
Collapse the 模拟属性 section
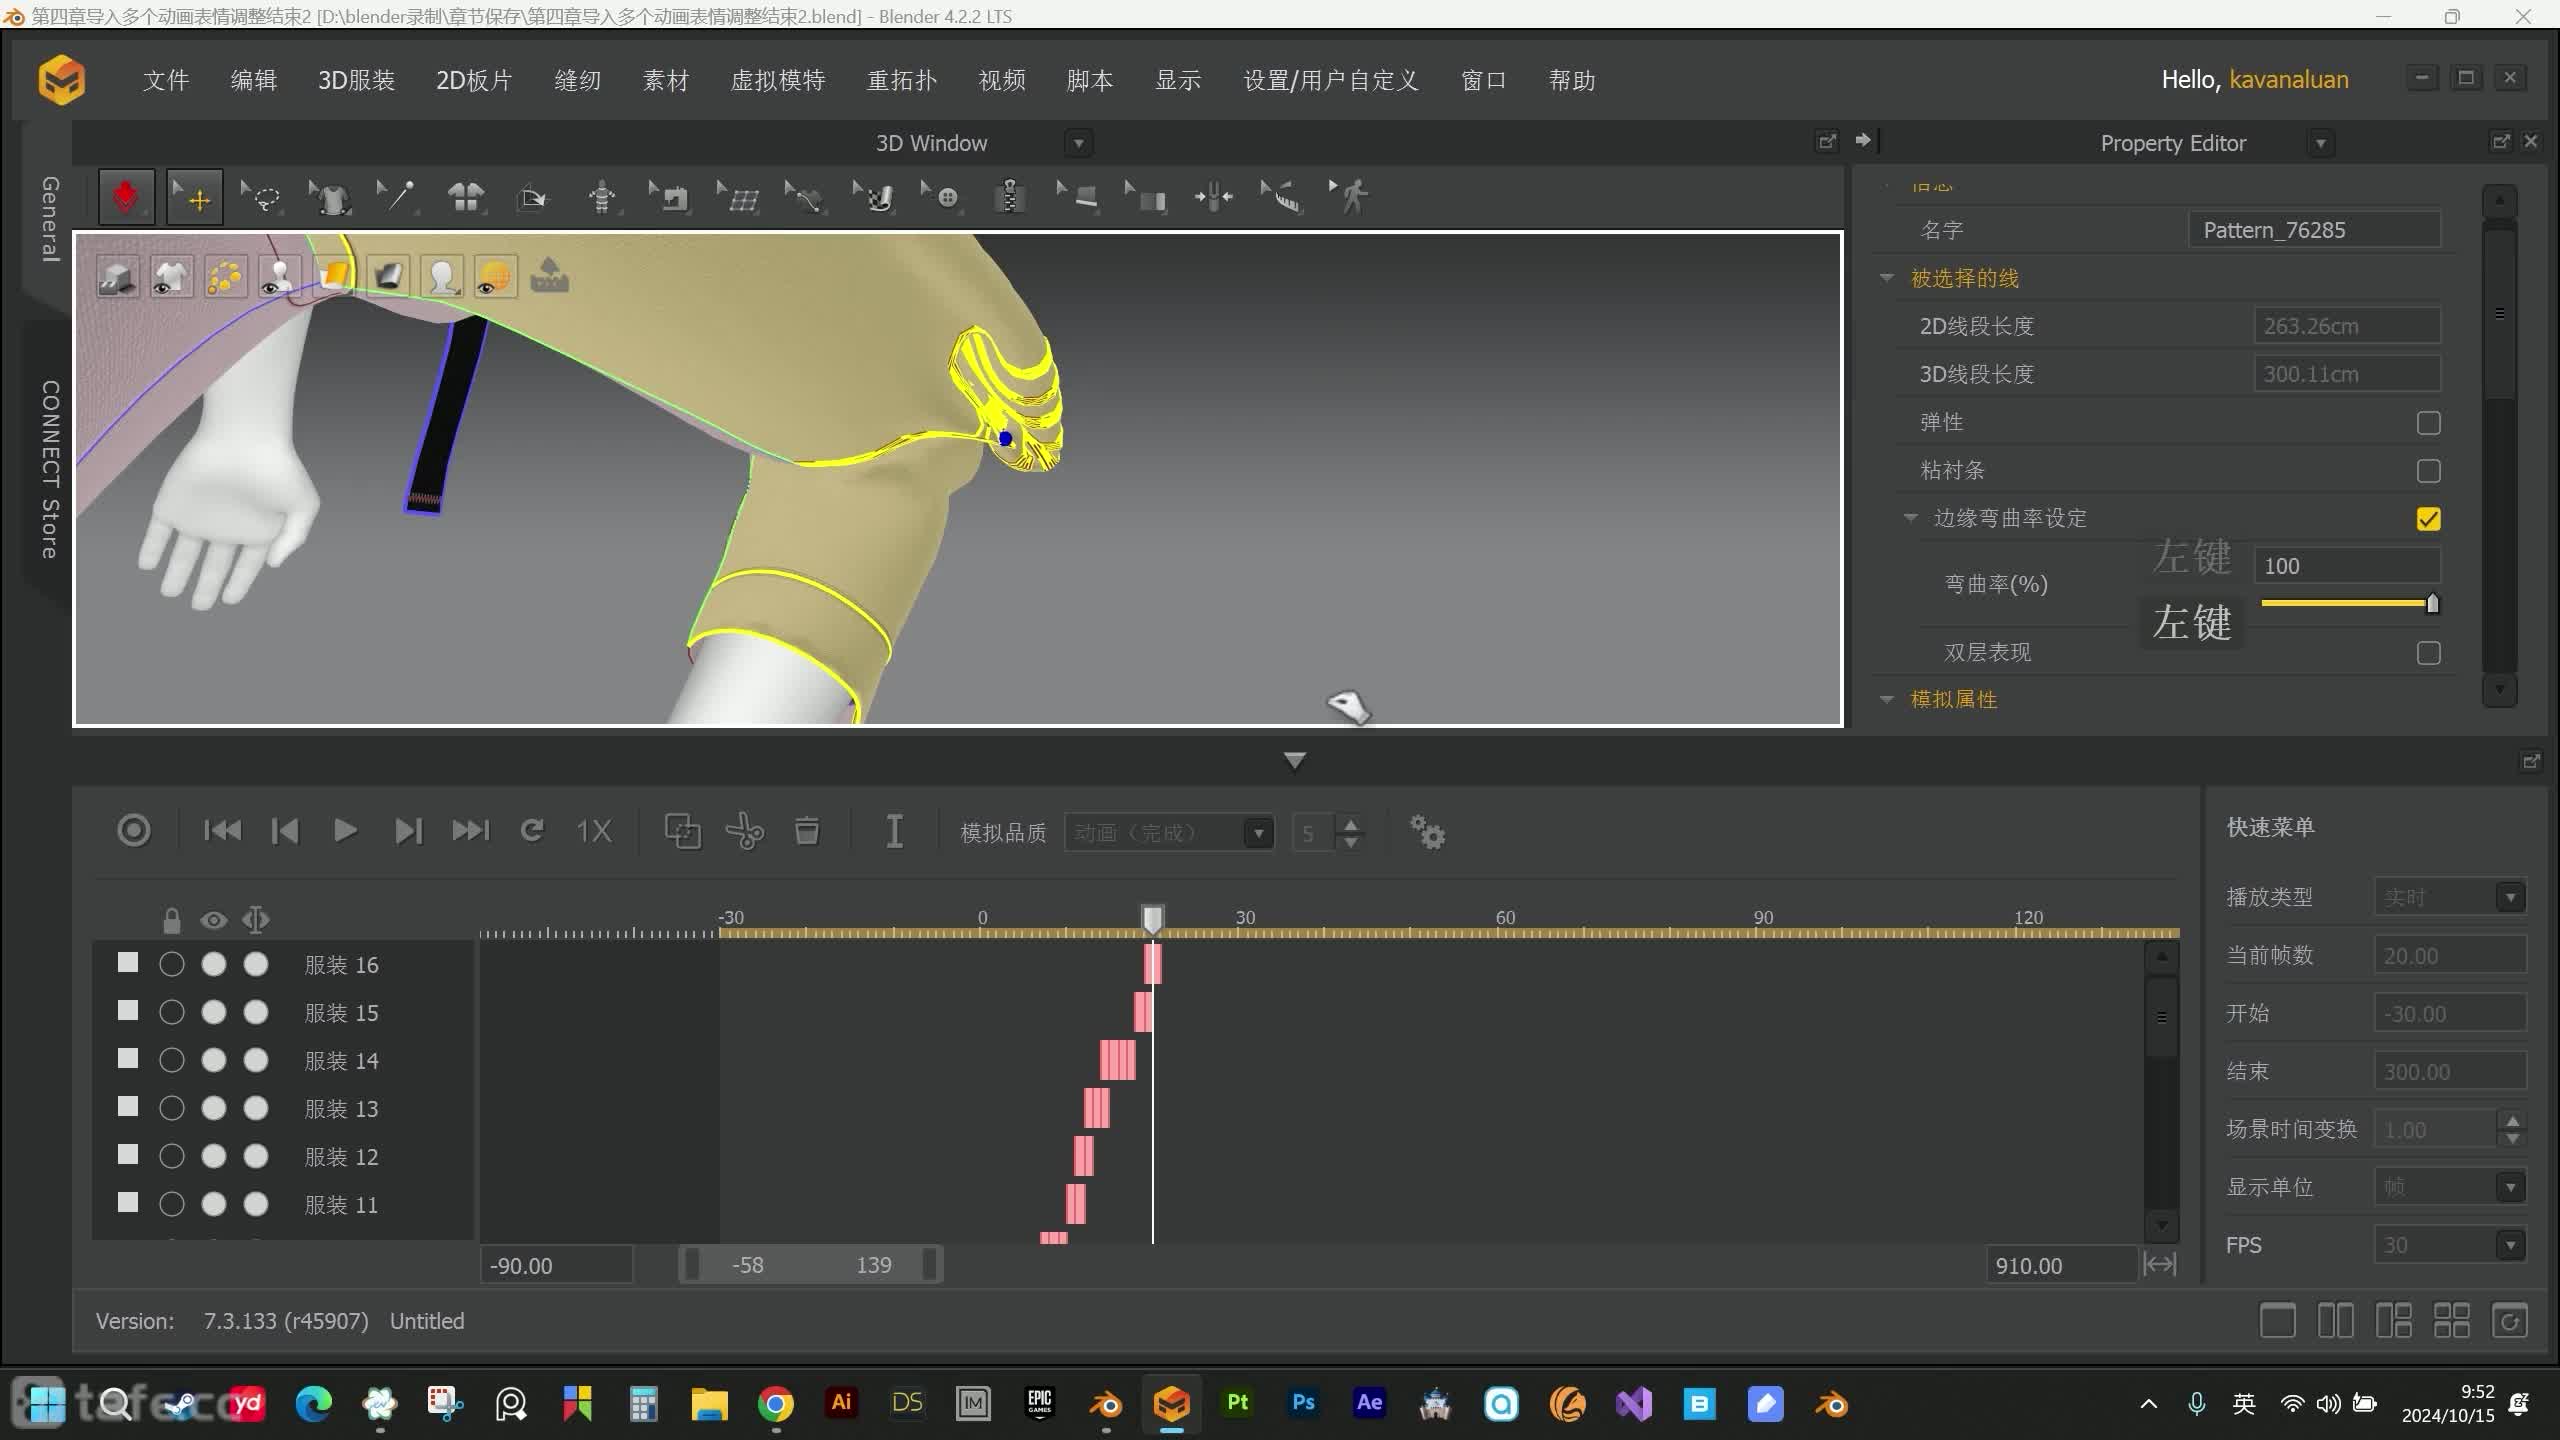point(1887,700)
